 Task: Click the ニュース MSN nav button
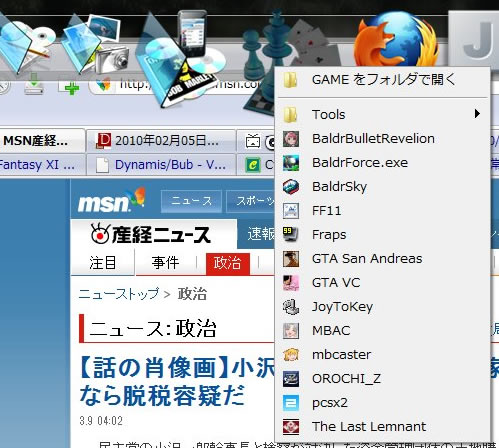click(x=191, y=201)
